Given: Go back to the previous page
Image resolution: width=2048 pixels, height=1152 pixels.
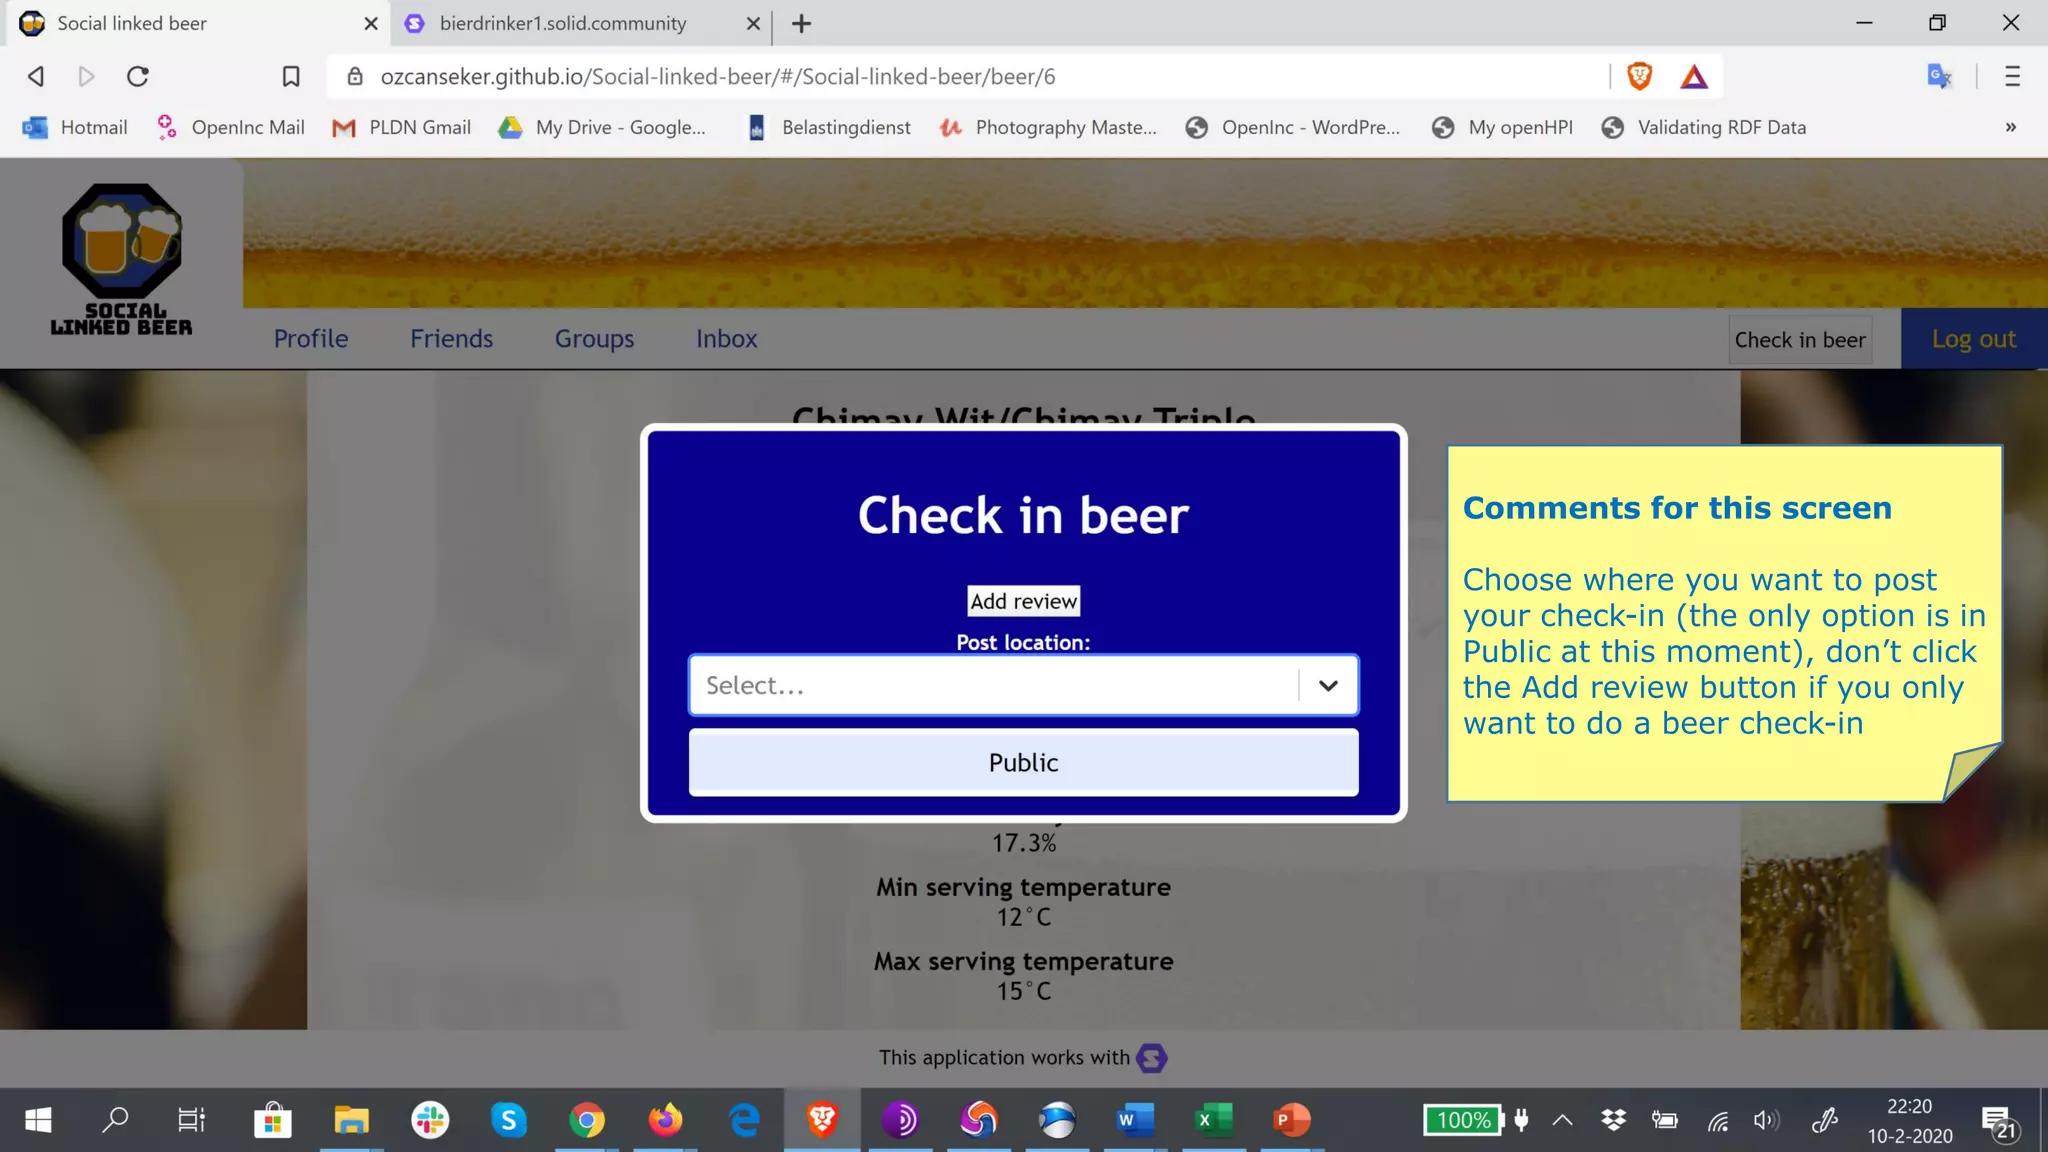Looking at the screenshot, I should tap(36, 76).
